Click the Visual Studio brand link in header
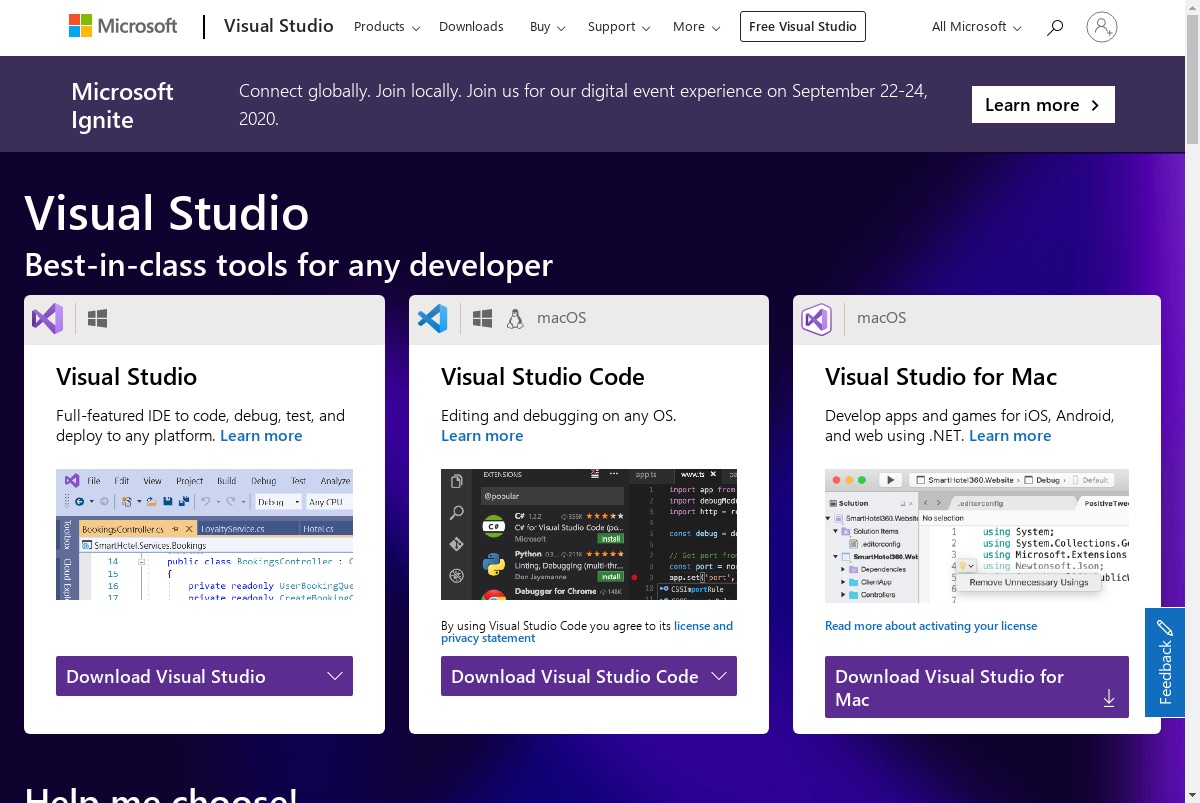This screenshot has width=1200, height=803. click(279, 26)
